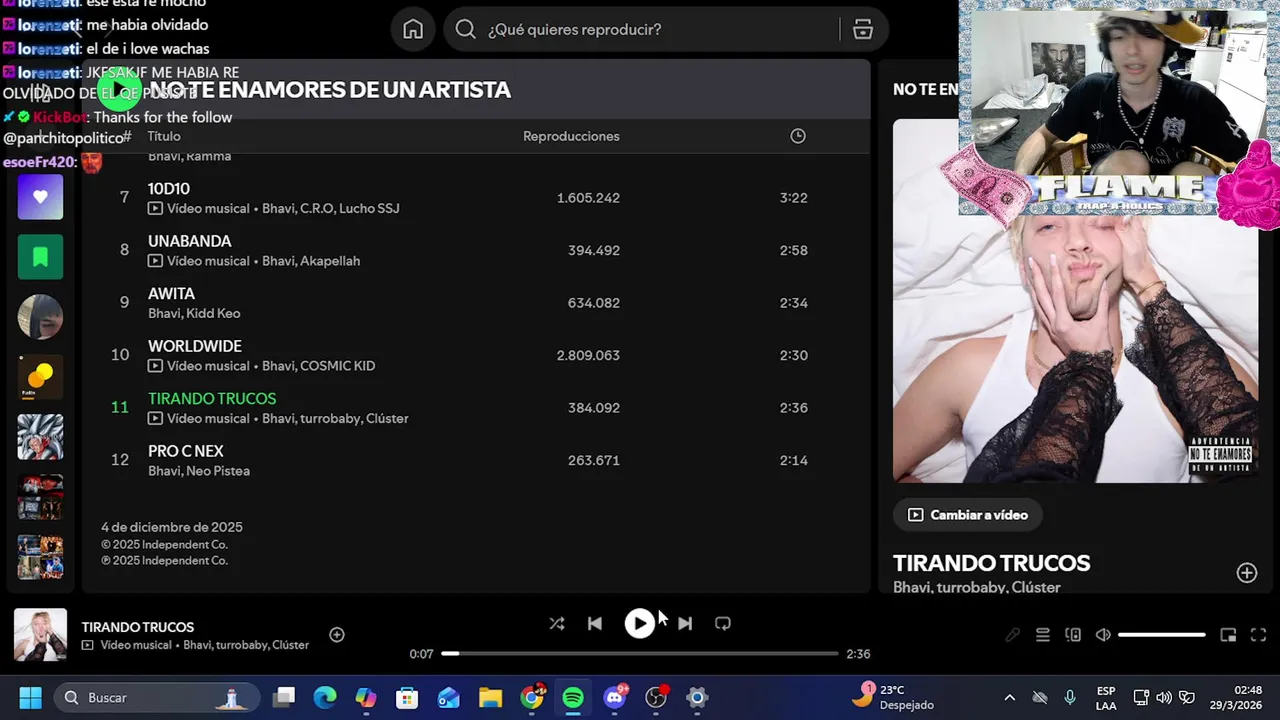Sort by Reproducciones column header

(571, 136)
